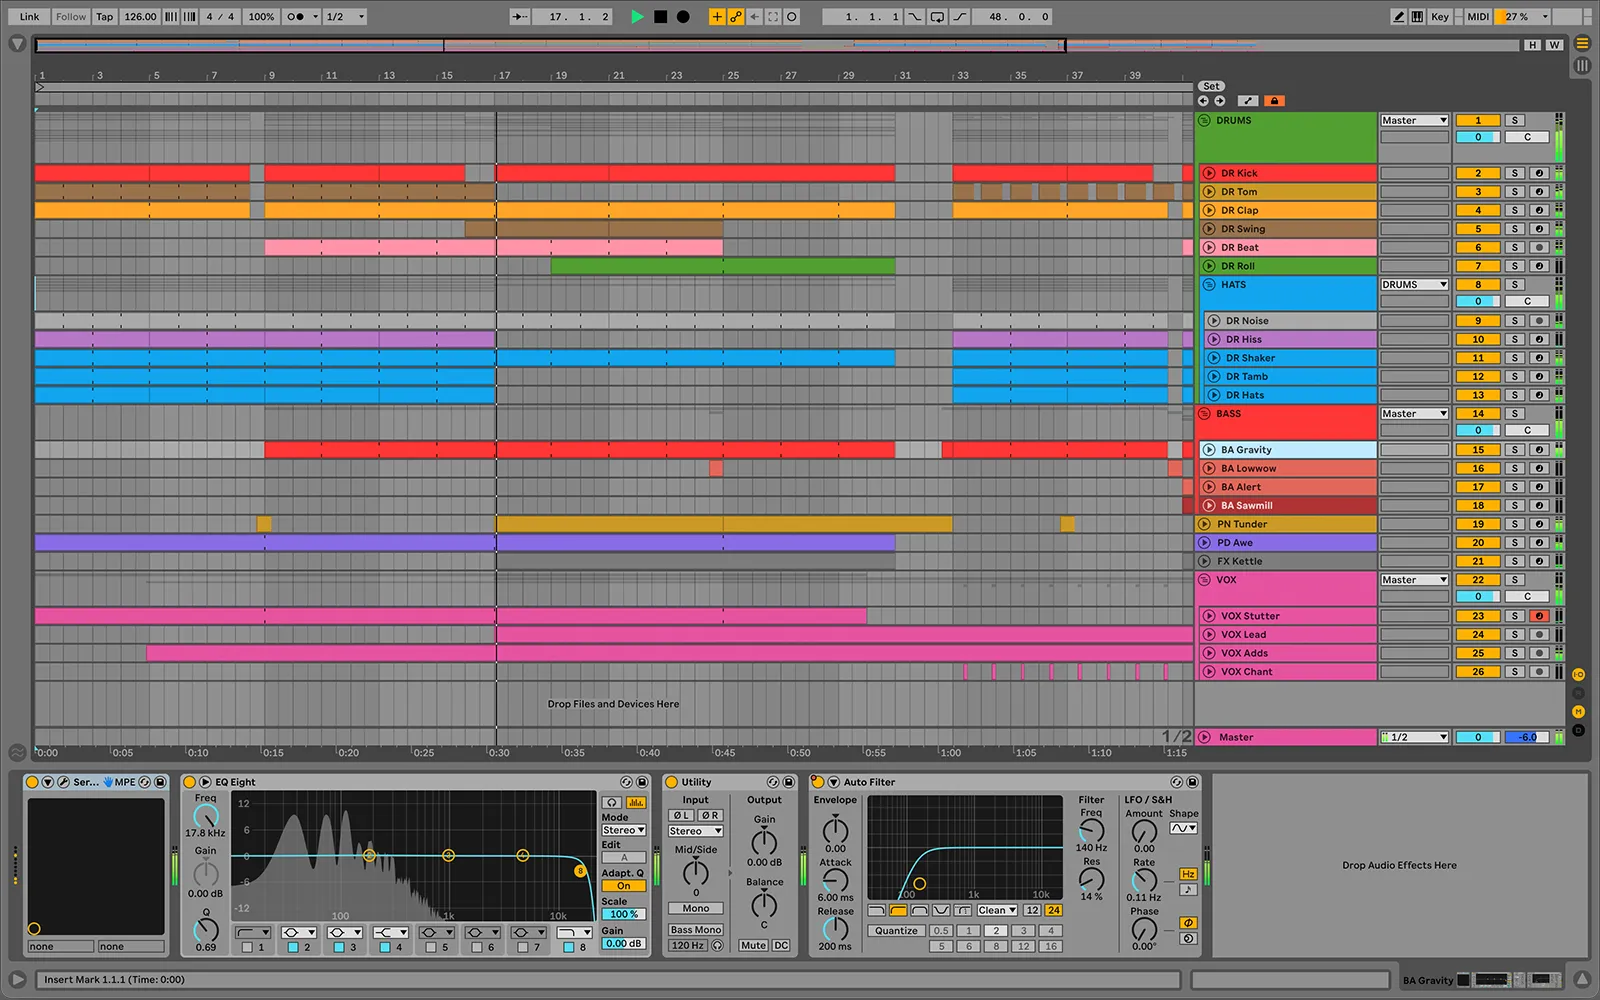Turn off the EQ Eight device activator
The image size is (1600, 1000).
point(189,782)
